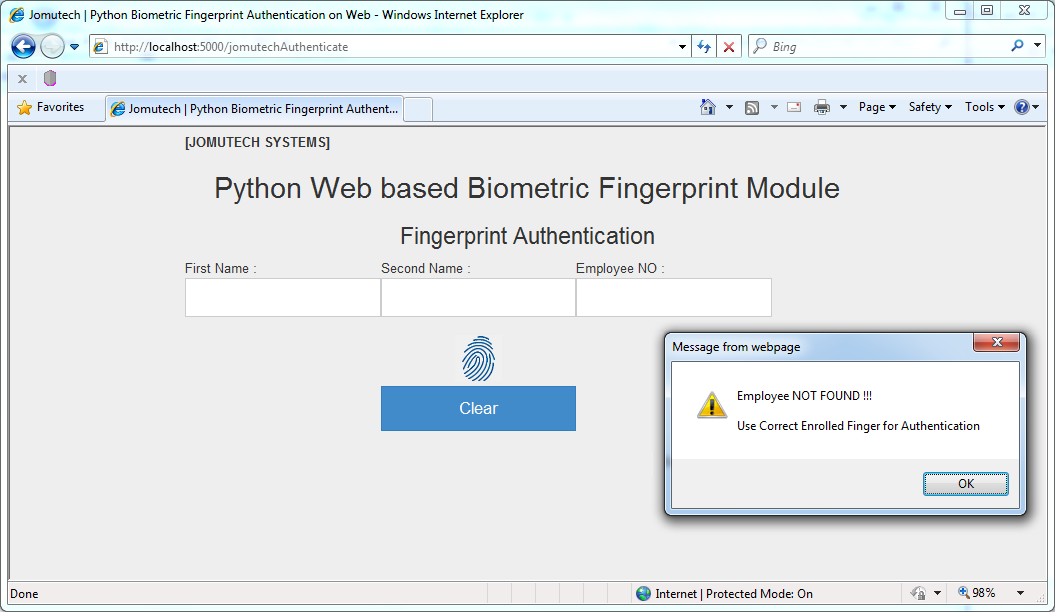
Task: Click the warning triangle in the dialog
Action: coord(711,404)
